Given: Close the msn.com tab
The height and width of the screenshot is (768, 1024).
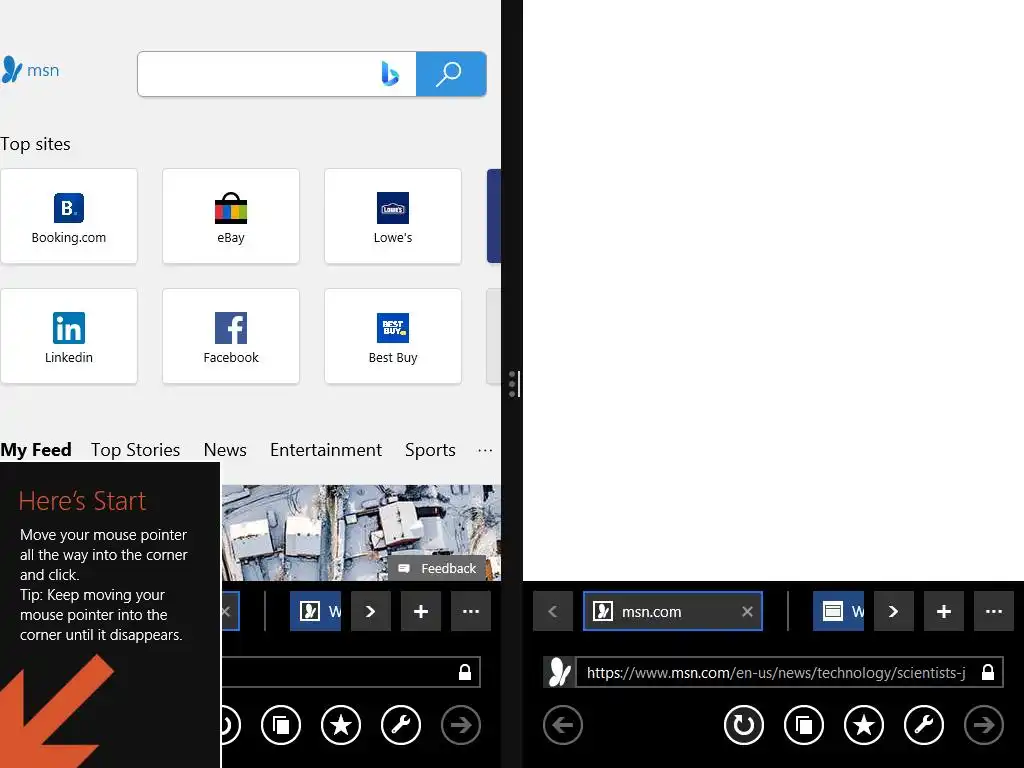Looking at the screenshot, I should (x=747, y=611).
